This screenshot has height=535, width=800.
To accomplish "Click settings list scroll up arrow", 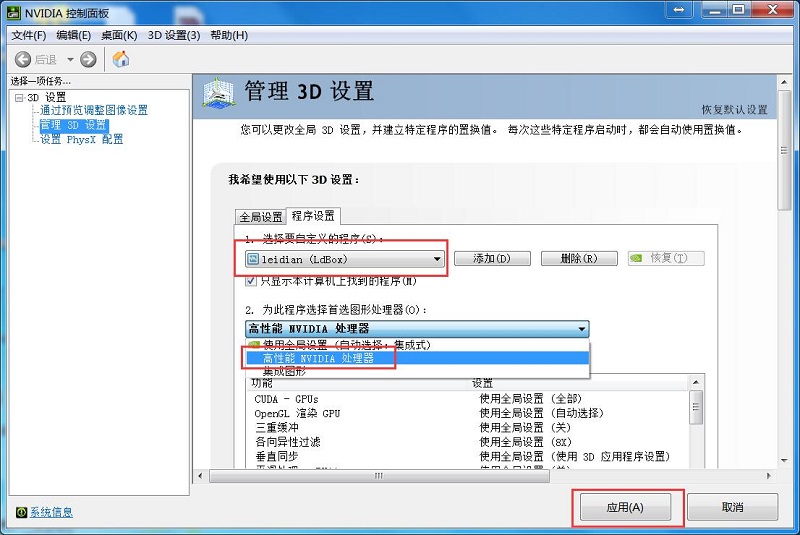I will coord(696,382).
